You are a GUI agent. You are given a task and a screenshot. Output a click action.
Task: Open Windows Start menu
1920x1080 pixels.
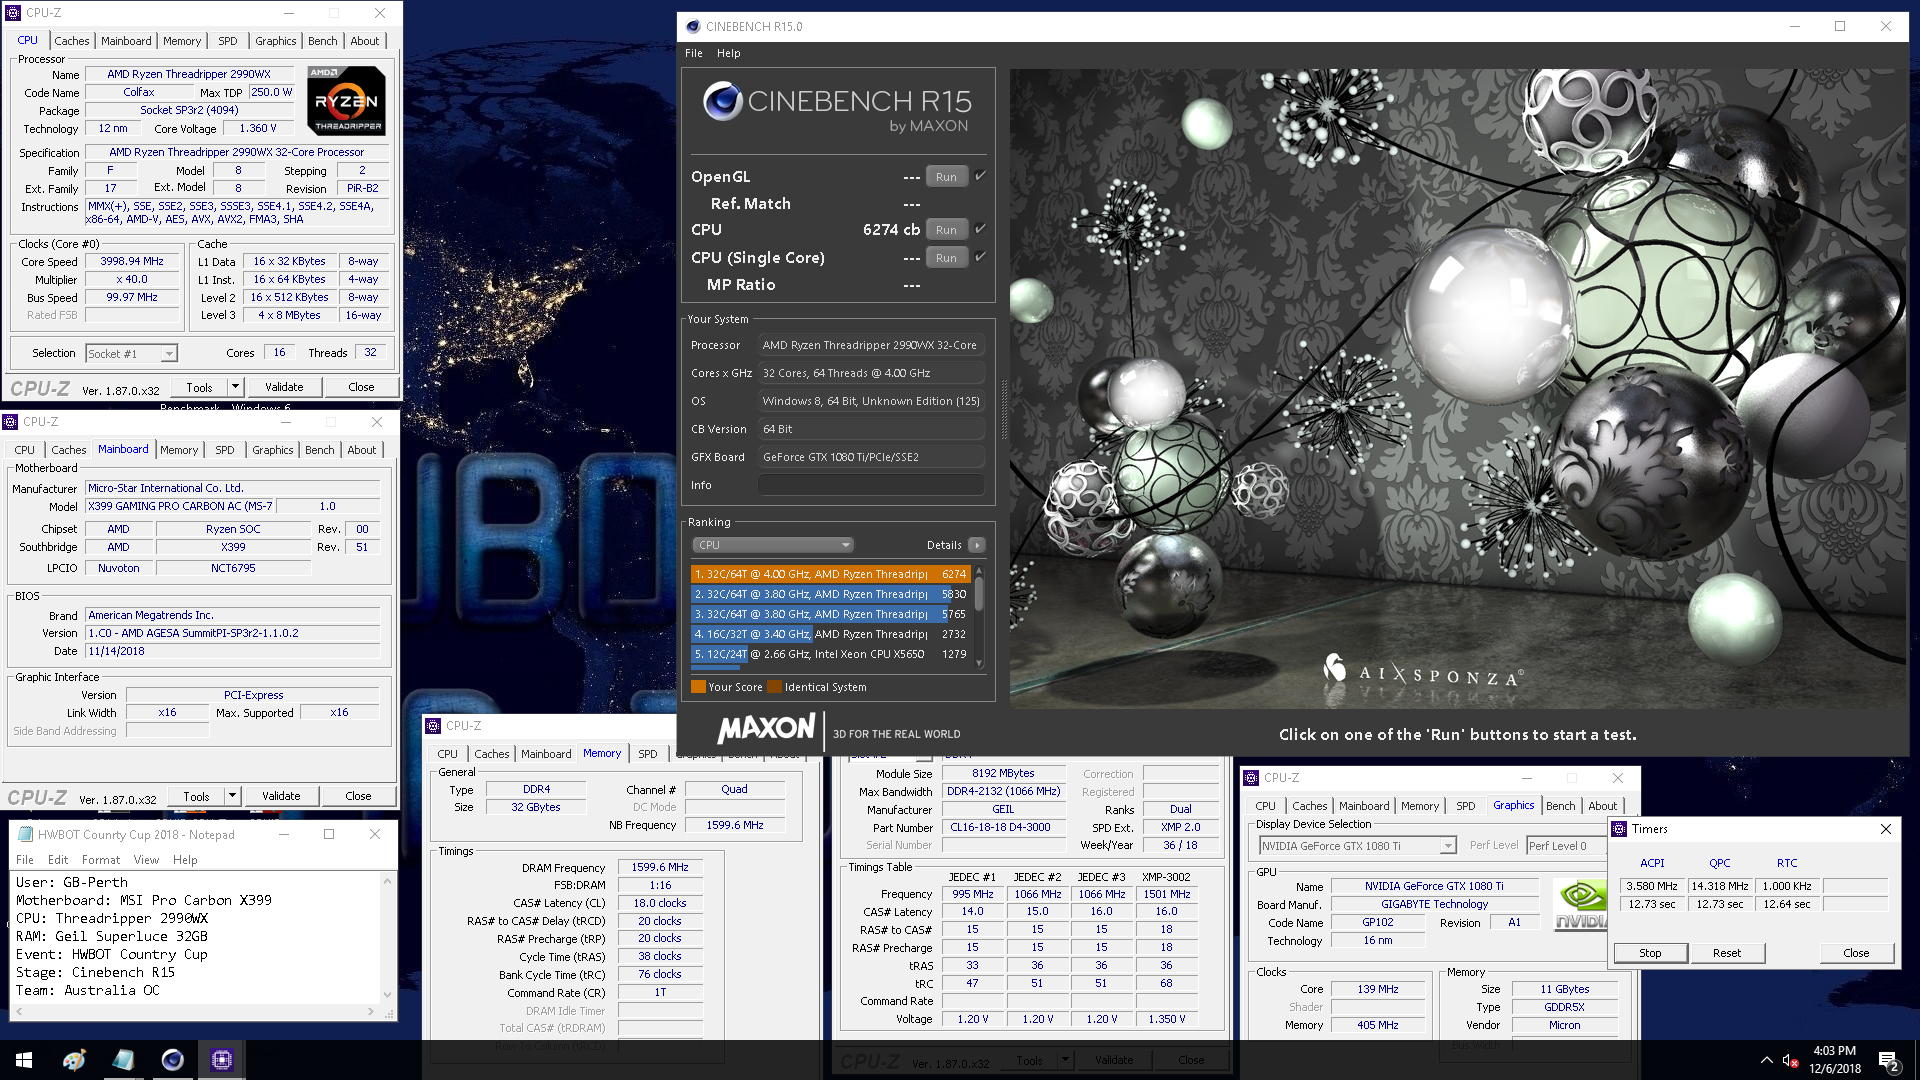pyautogui.click(x=24, y=1060)
